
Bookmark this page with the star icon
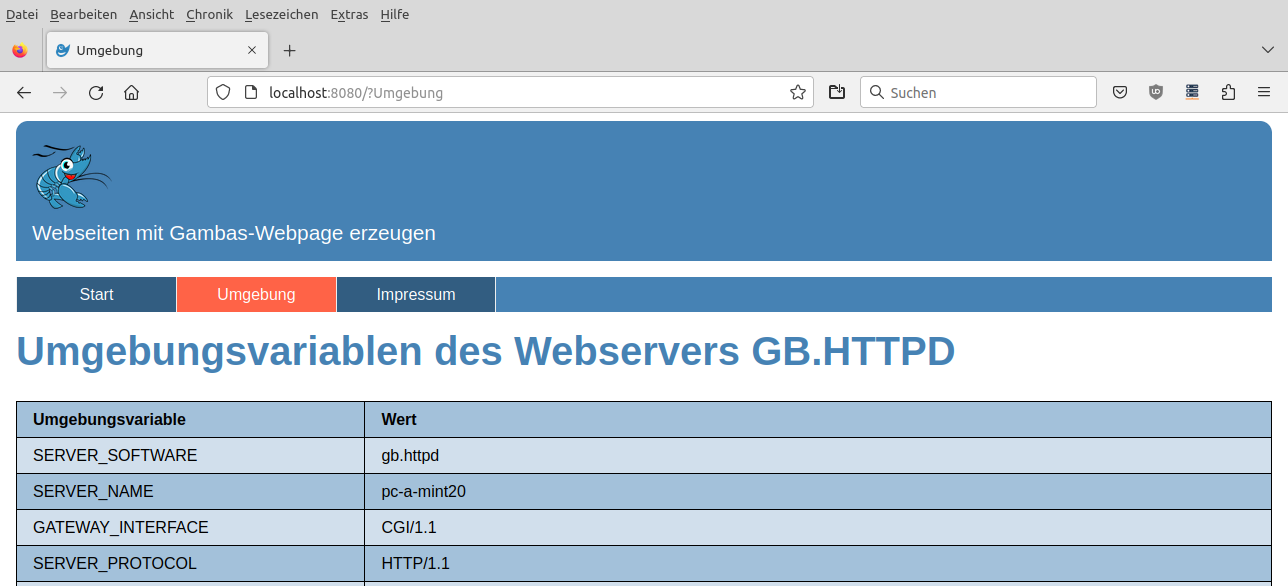coord(797,93)
